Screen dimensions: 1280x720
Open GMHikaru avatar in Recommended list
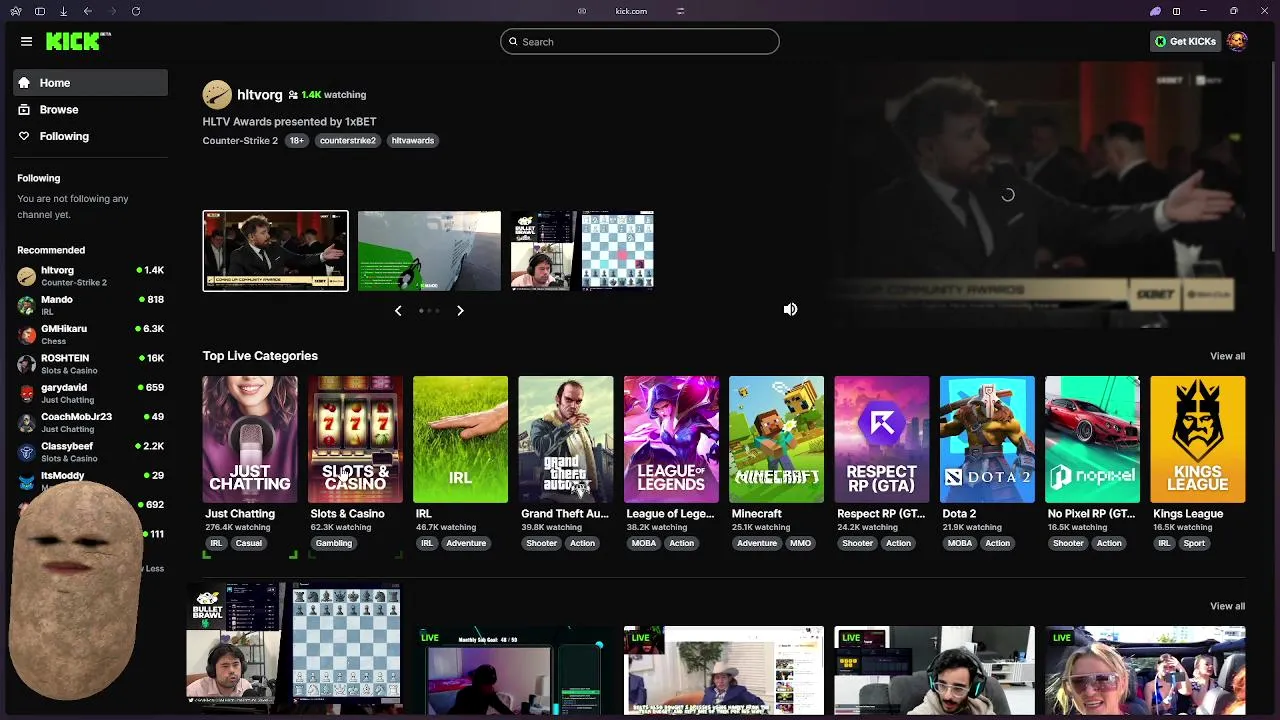pyautogui.click(x=26, y=334)
